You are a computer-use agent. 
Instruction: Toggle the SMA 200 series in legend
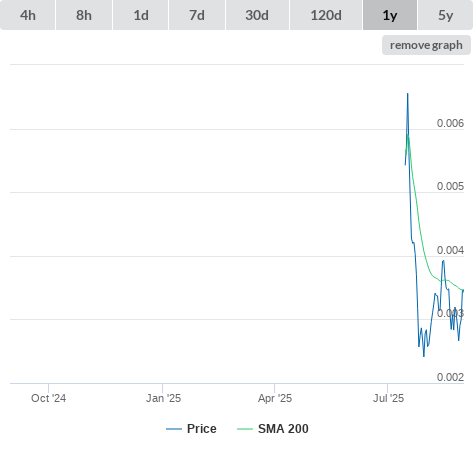(273, 429)
